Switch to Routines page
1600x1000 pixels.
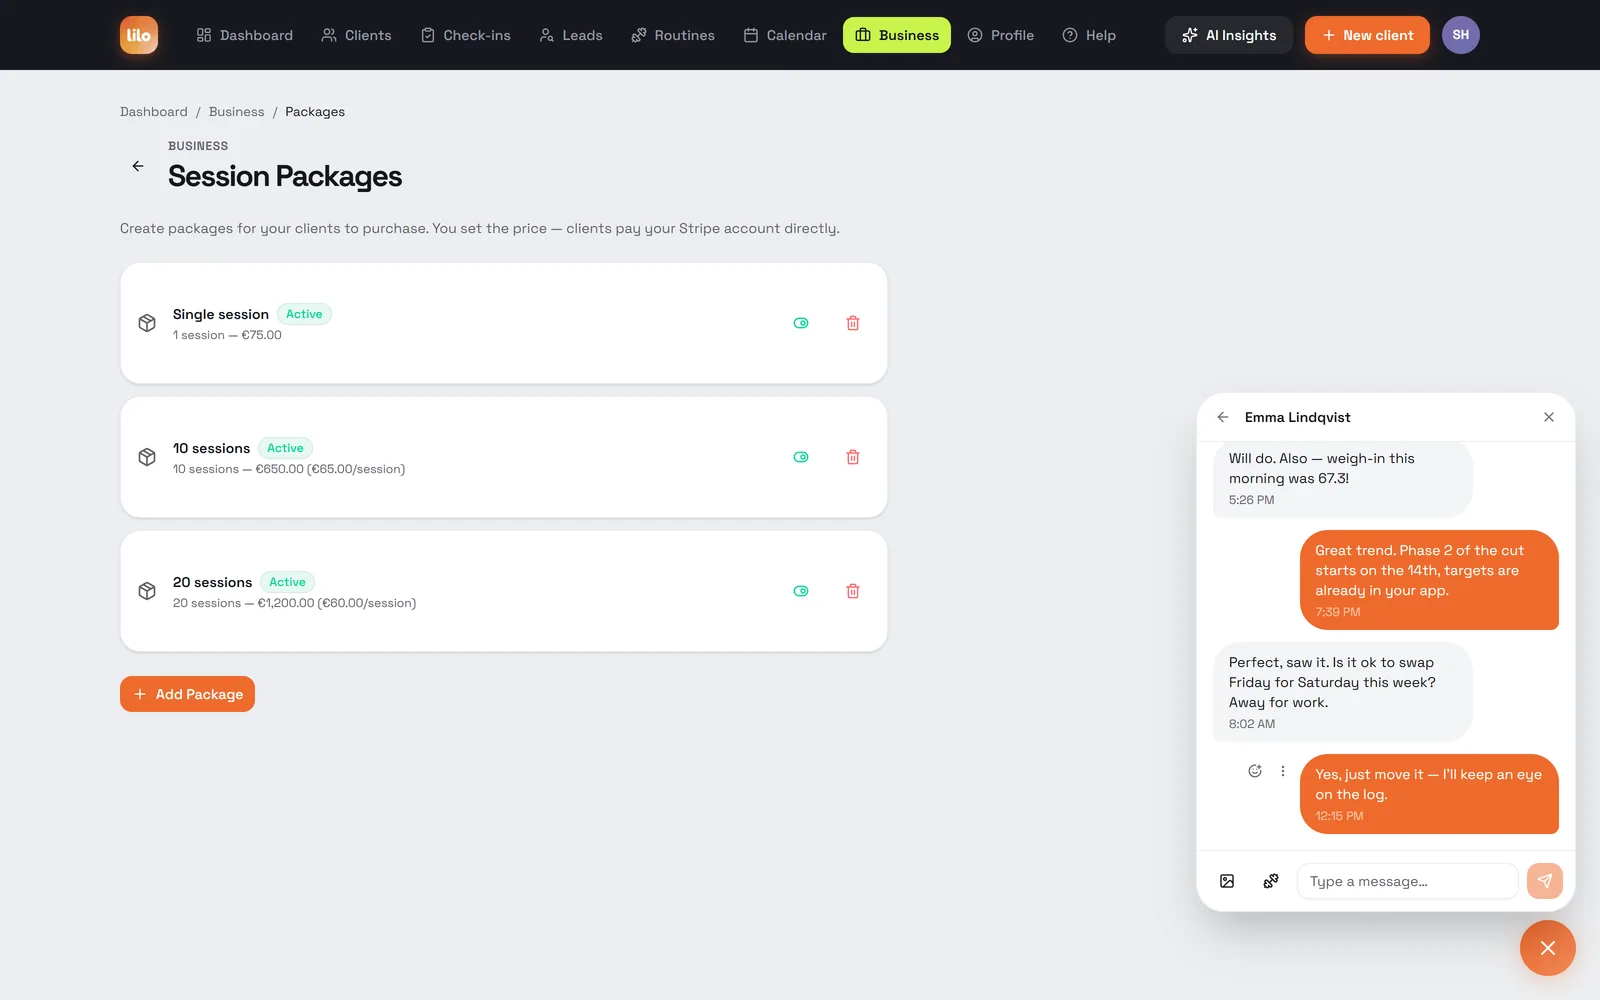tap(673, 35)
